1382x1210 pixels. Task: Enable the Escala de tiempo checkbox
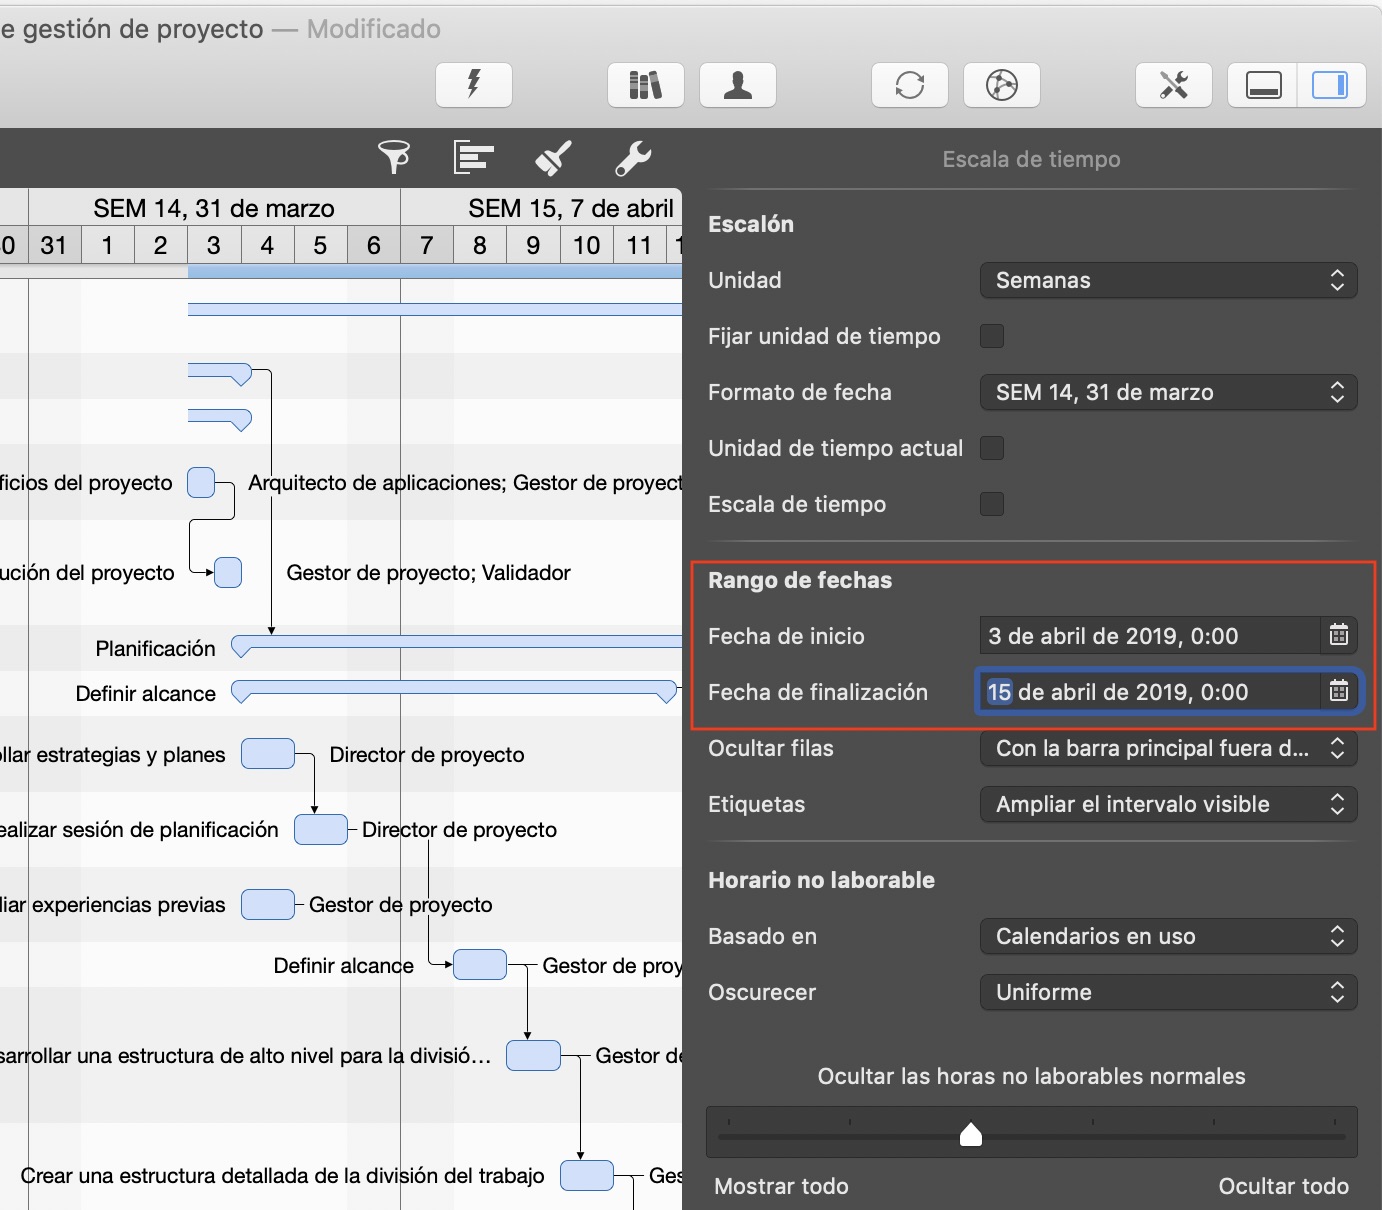(x=991, y=504)
